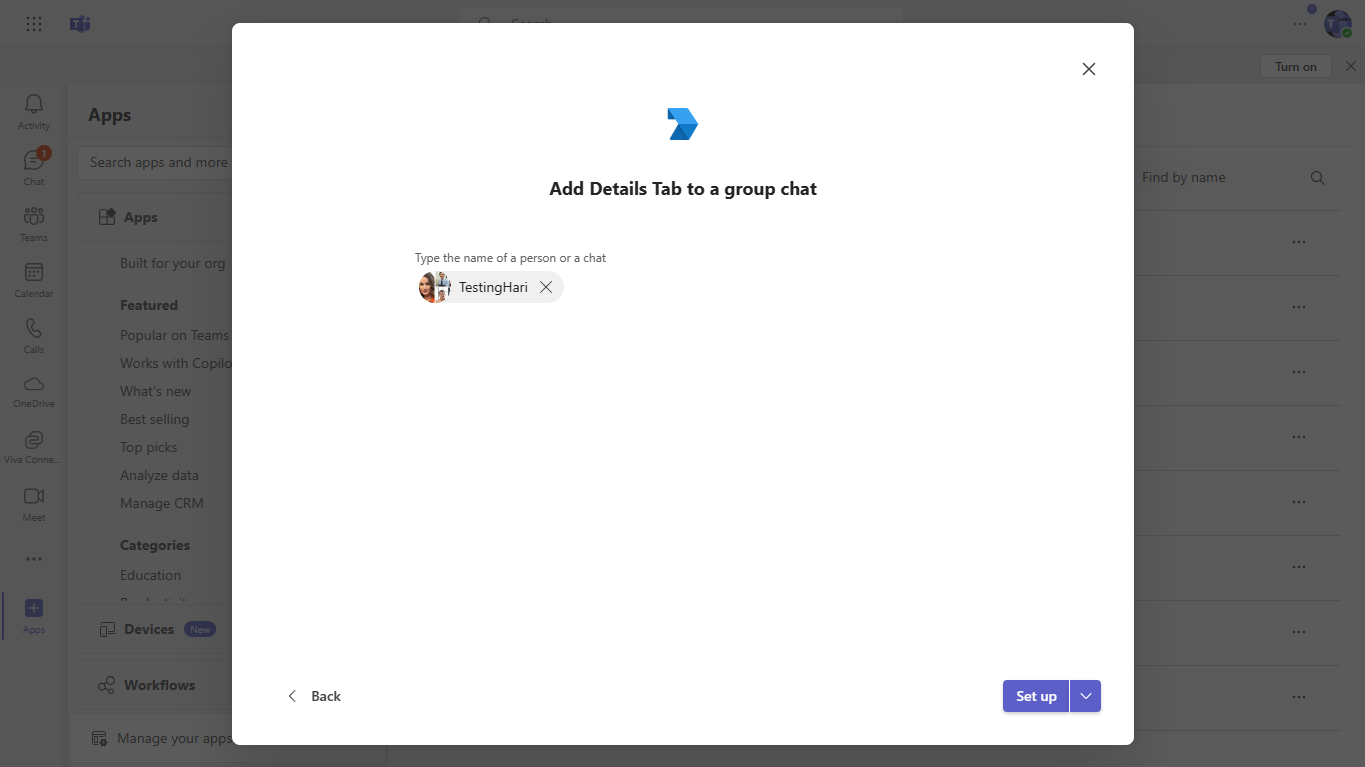Screen dimensions: 1365x767
Task: Open the Devices section
Action: (x=149, y=629)
